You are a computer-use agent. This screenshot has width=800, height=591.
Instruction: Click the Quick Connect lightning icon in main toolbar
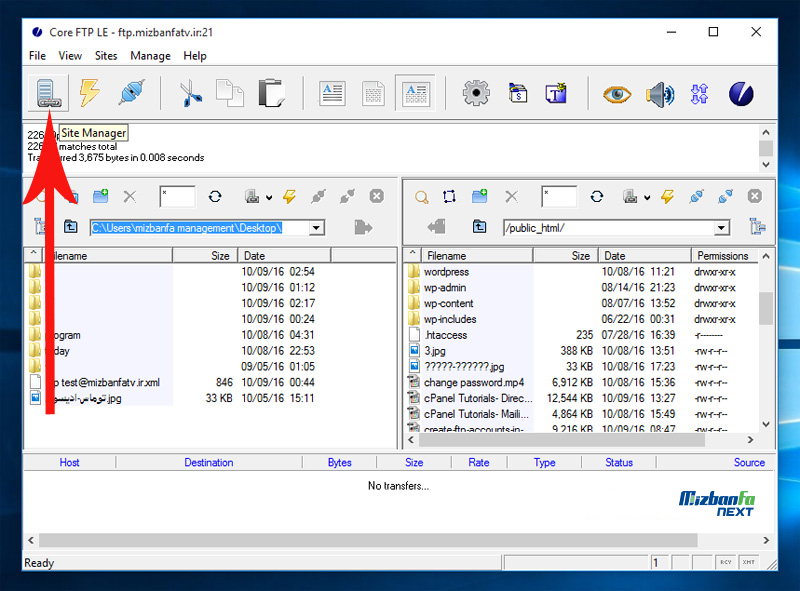(x=90, y=93)
